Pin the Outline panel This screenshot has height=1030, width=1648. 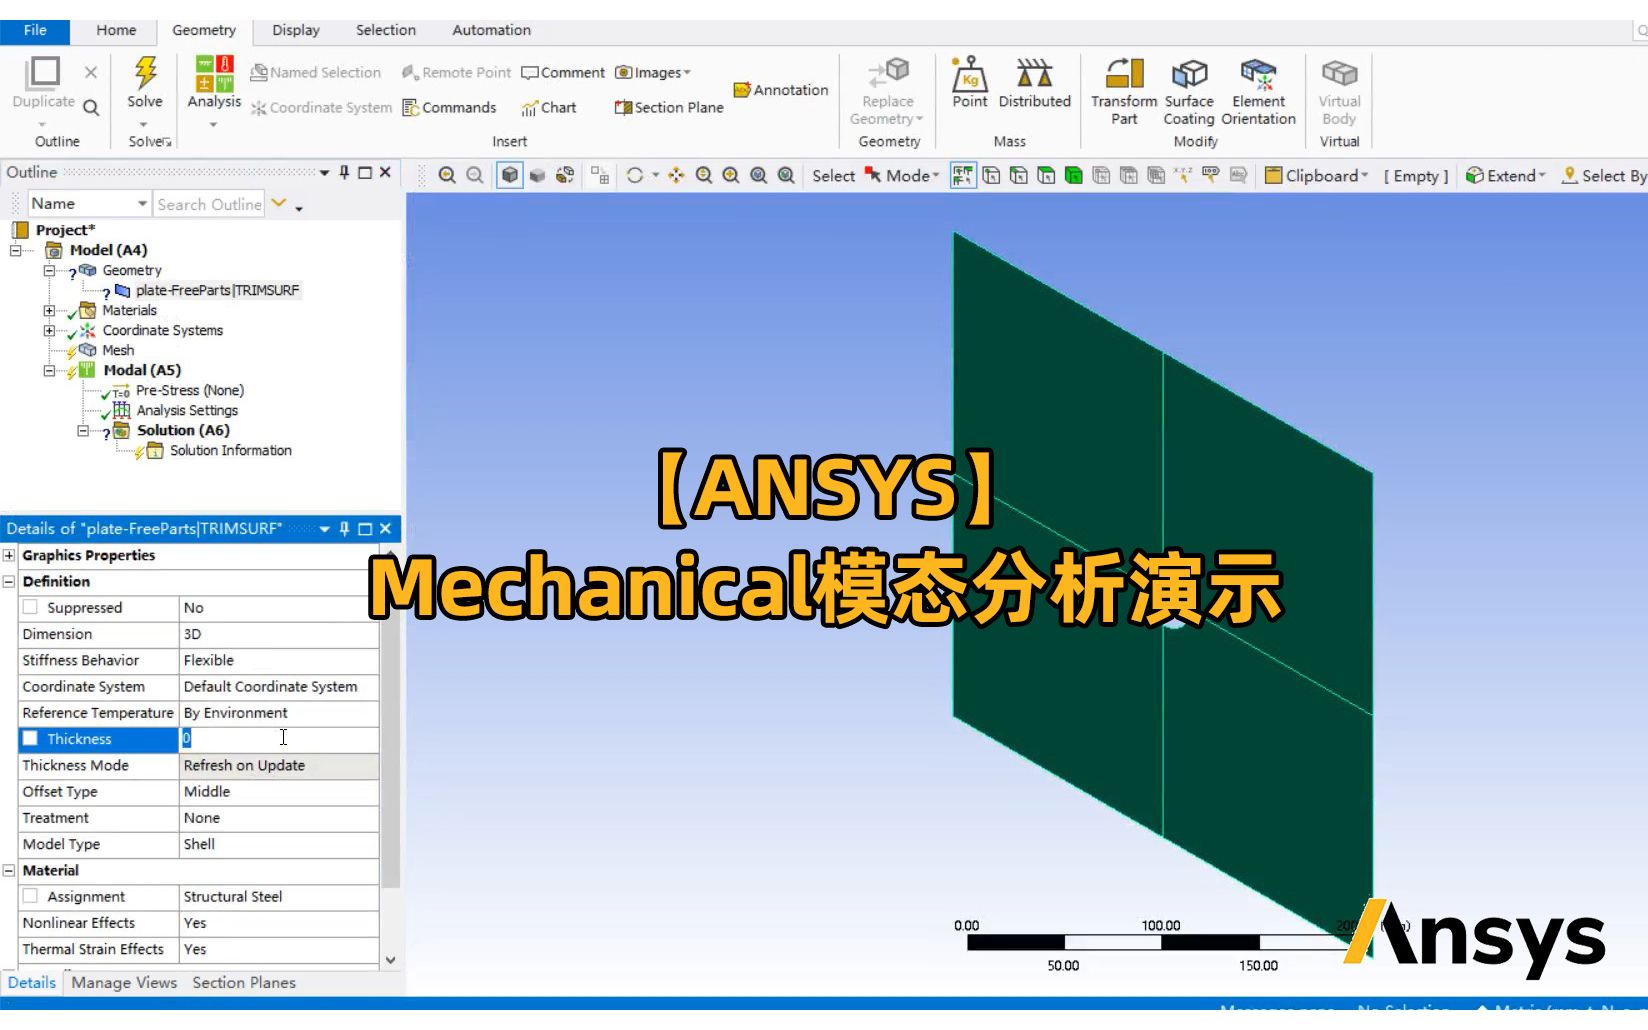pyautogui.click(x=344, y=172)
